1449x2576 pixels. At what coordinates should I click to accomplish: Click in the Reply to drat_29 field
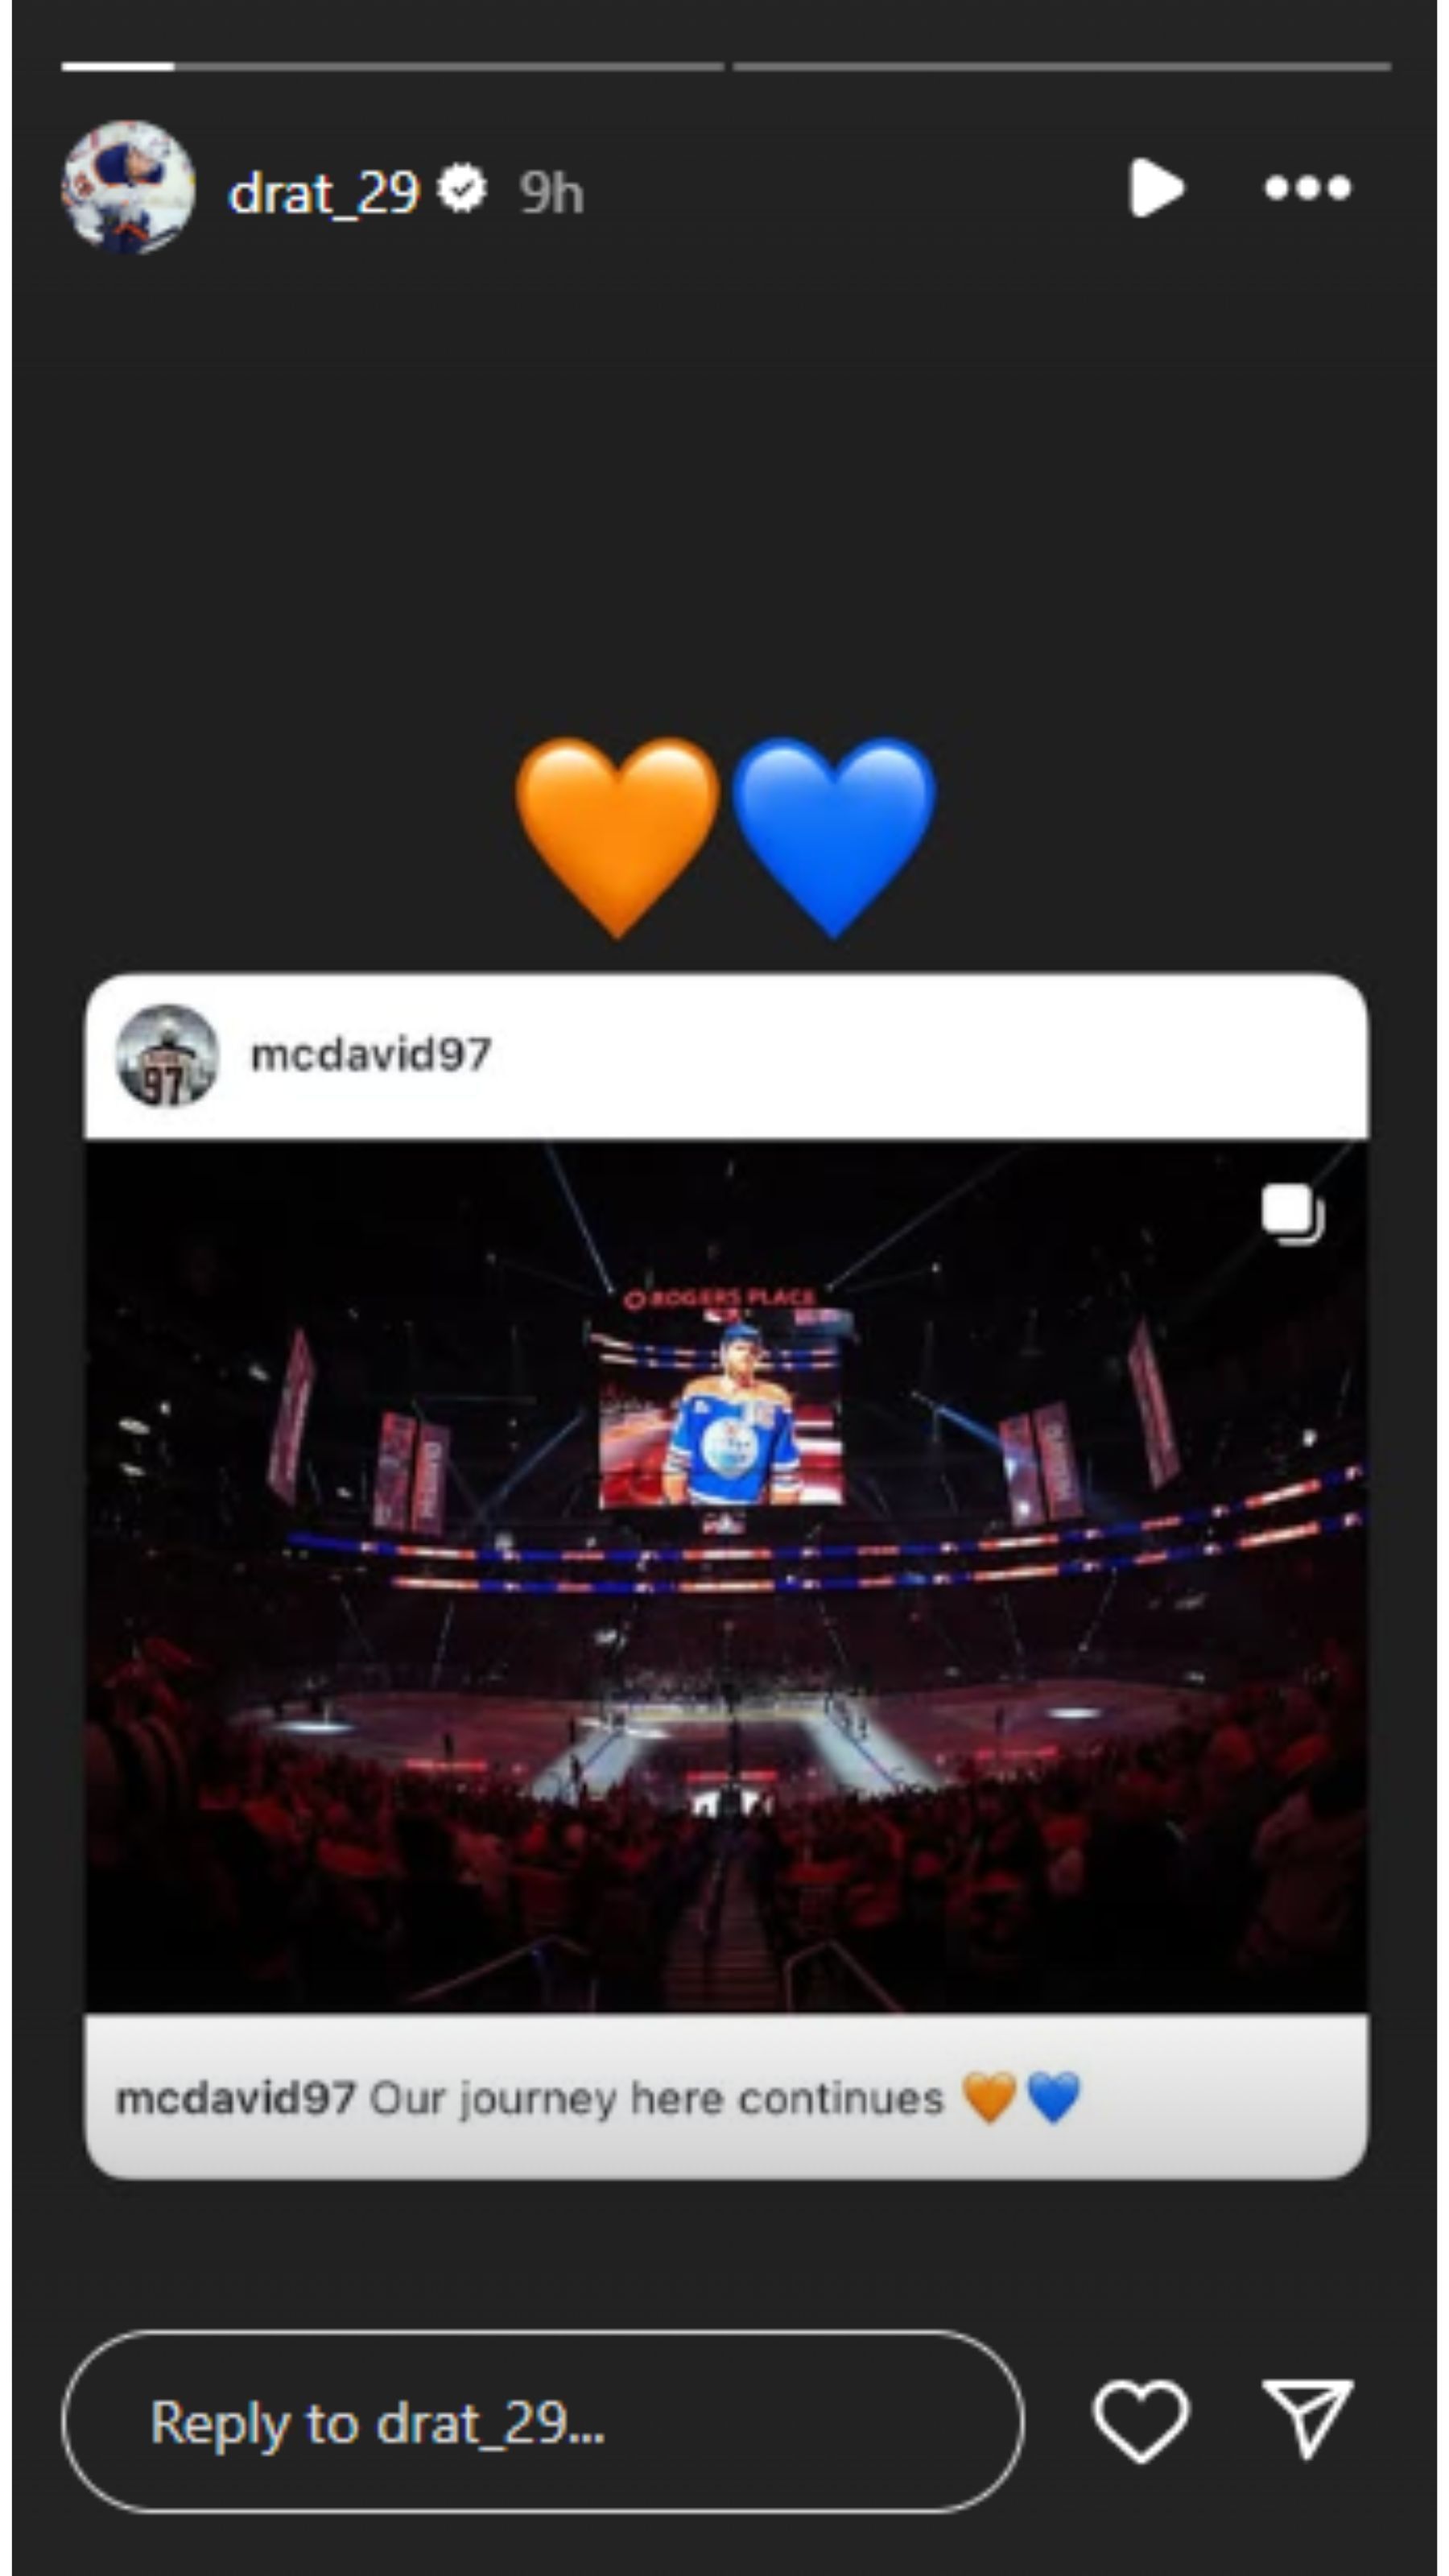(543, 2421)
